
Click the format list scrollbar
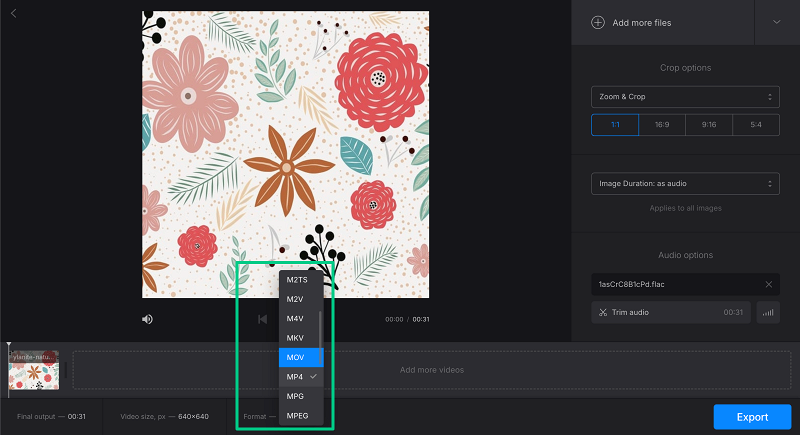point(320,336)
